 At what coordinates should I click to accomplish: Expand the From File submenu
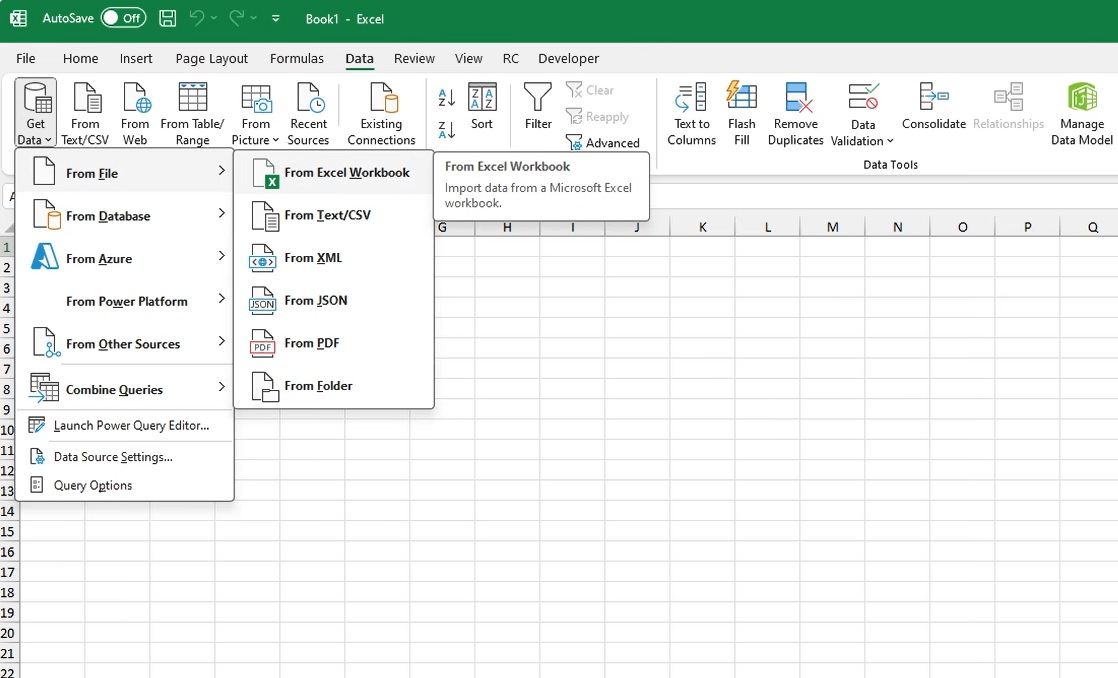click(125, 173)
